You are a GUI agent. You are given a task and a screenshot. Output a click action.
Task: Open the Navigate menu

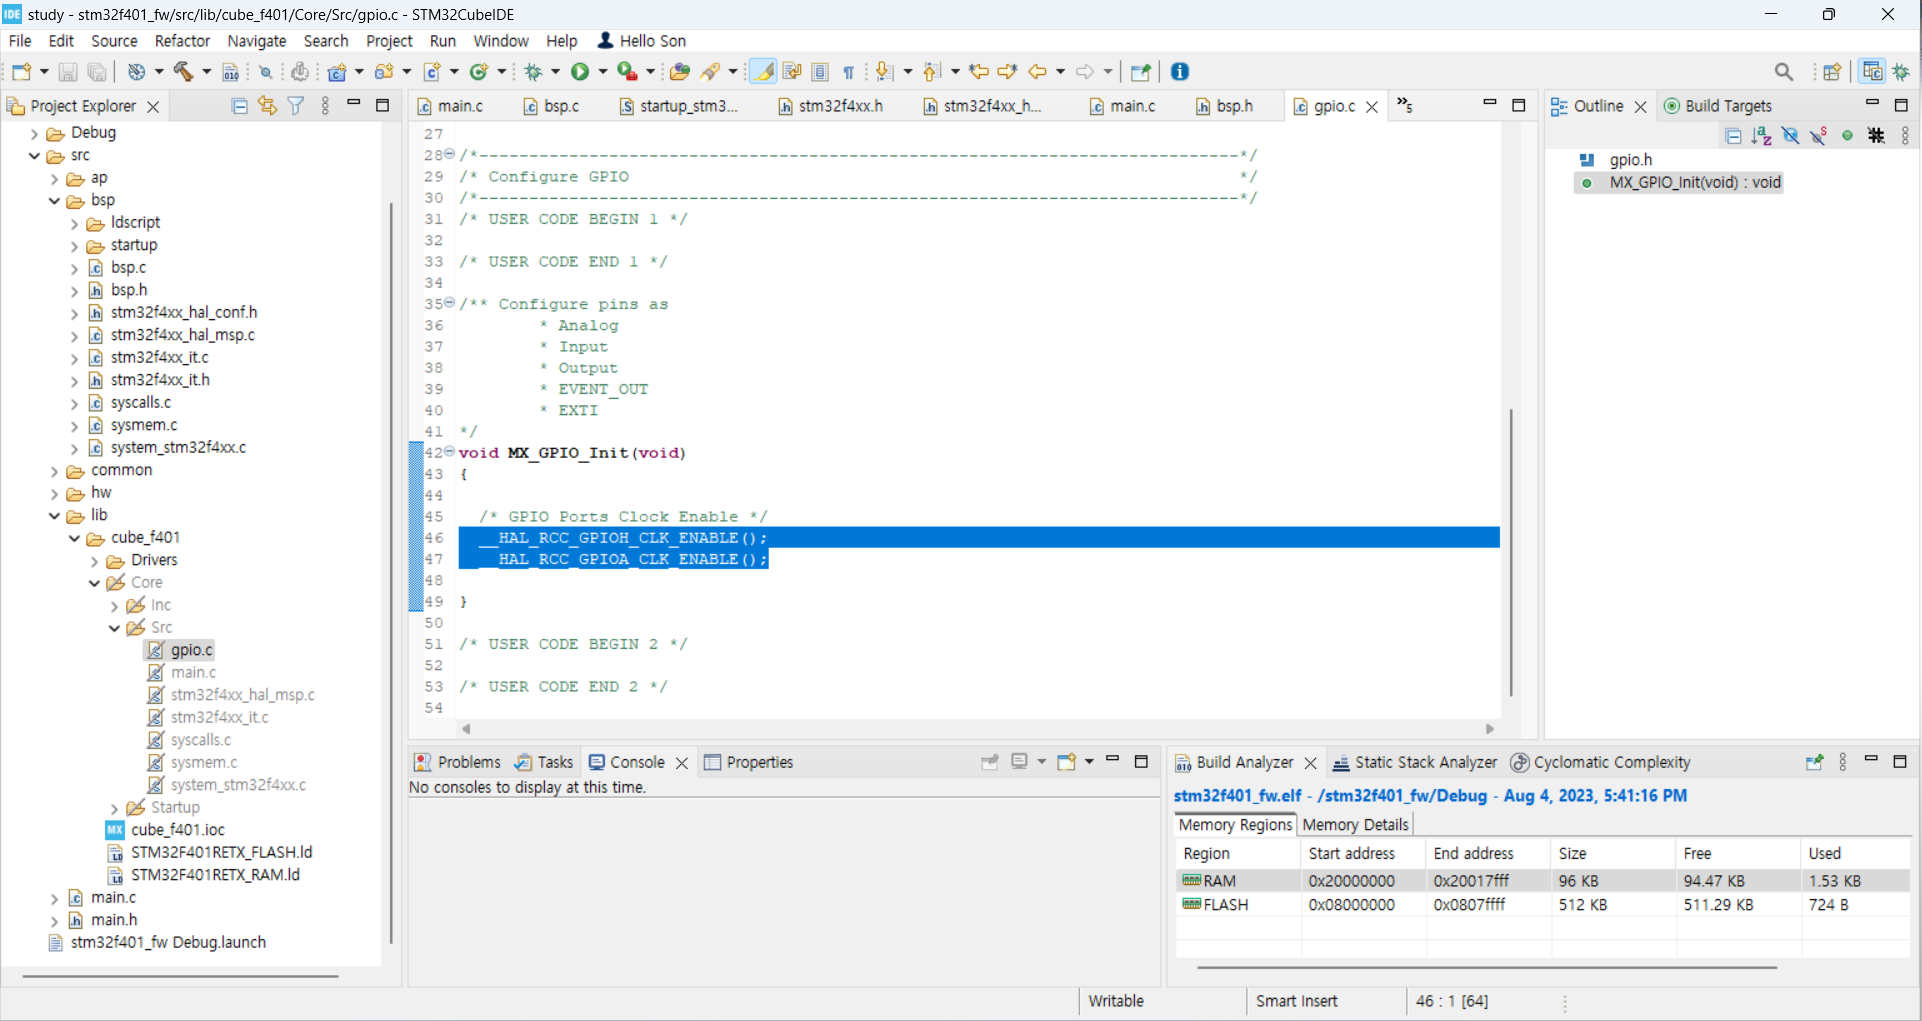click(257, 41)
